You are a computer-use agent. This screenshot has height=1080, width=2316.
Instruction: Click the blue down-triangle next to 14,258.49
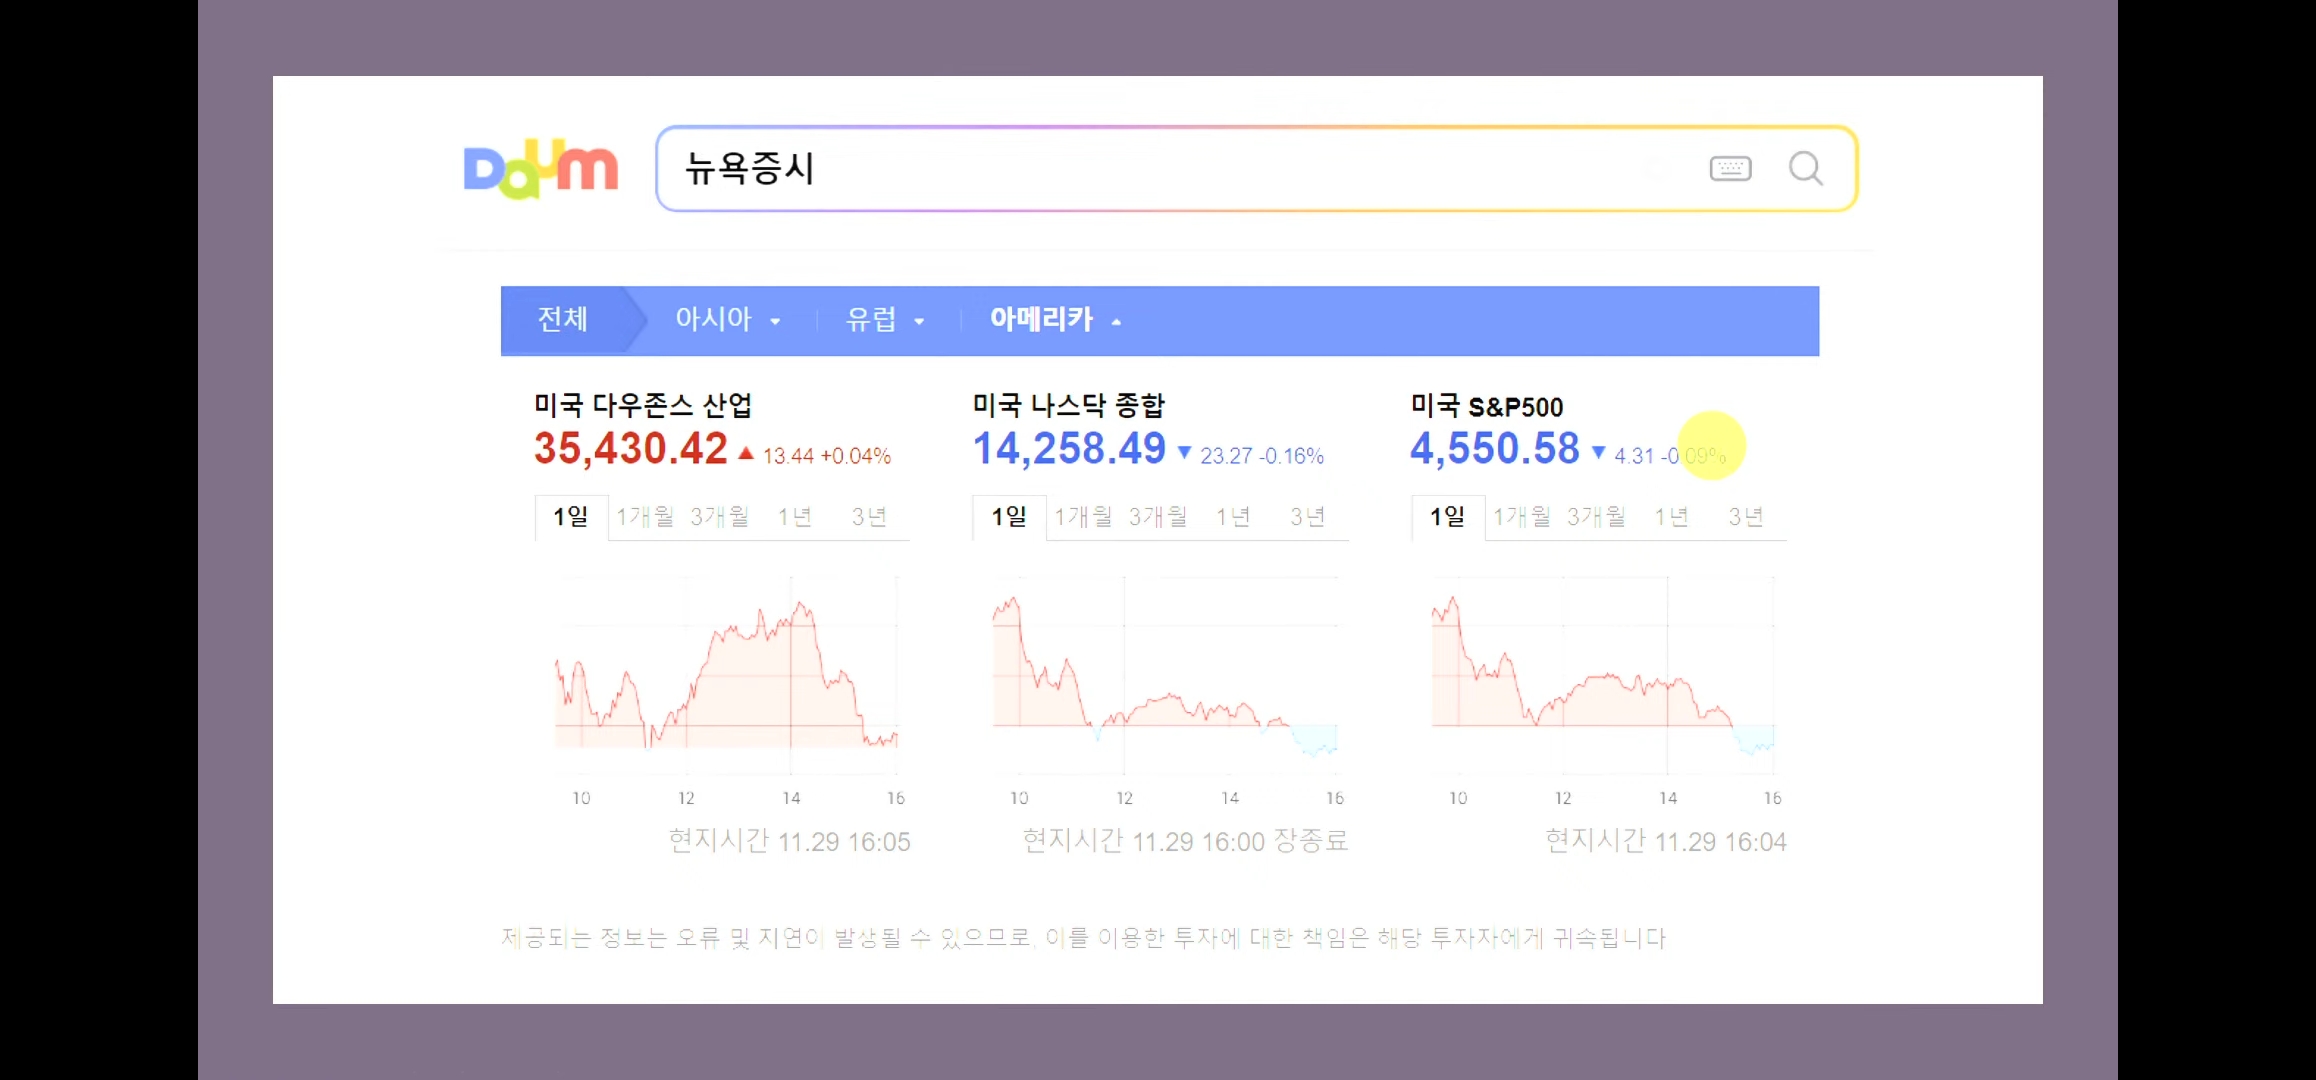pyautogui.click(x=1185, y=453)
